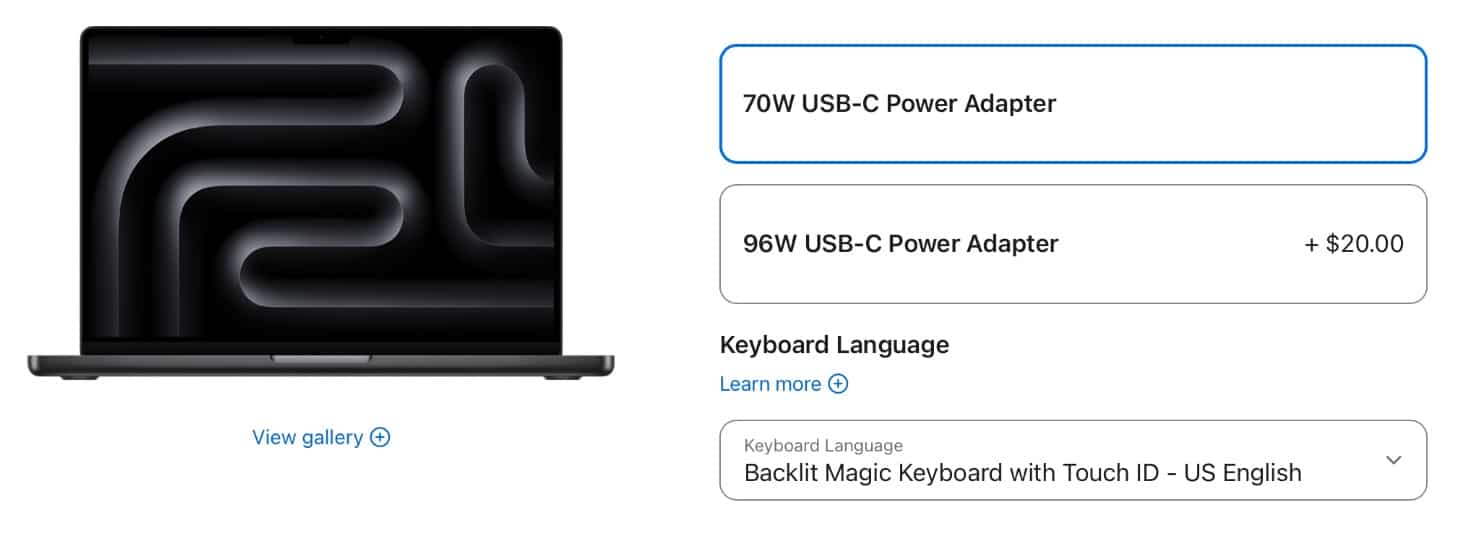The height and width of the screenshot is (544, 1467).
Task: Expand the Backlit Magic Keyboard US English selector
Action: (1022, 472)
